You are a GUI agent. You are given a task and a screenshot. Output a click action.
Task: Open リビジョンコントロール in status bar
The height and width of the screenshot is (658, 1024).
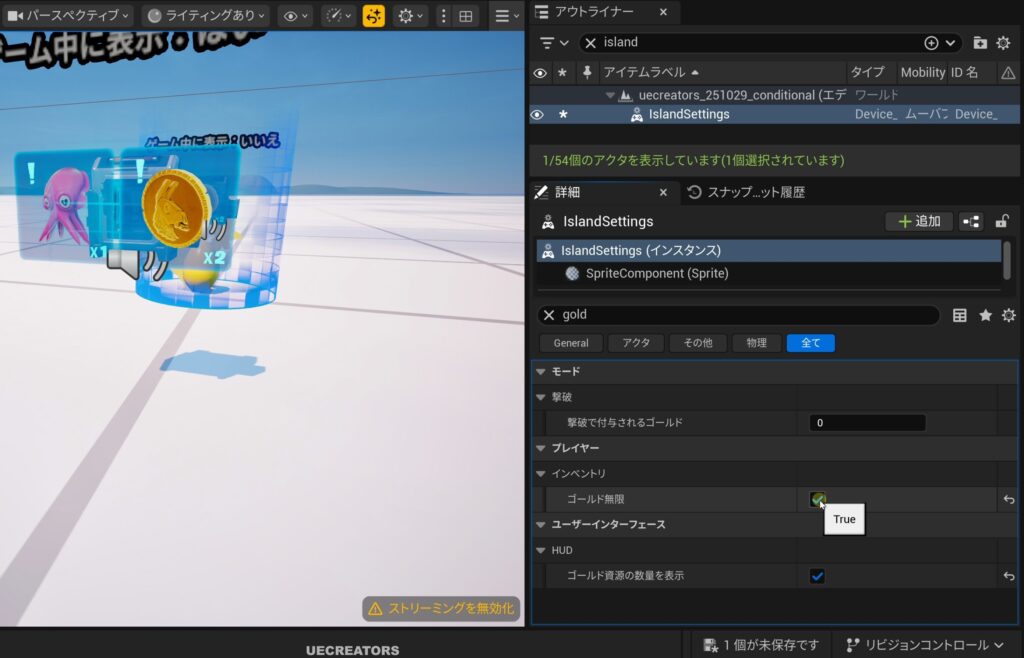coord(926,645)
